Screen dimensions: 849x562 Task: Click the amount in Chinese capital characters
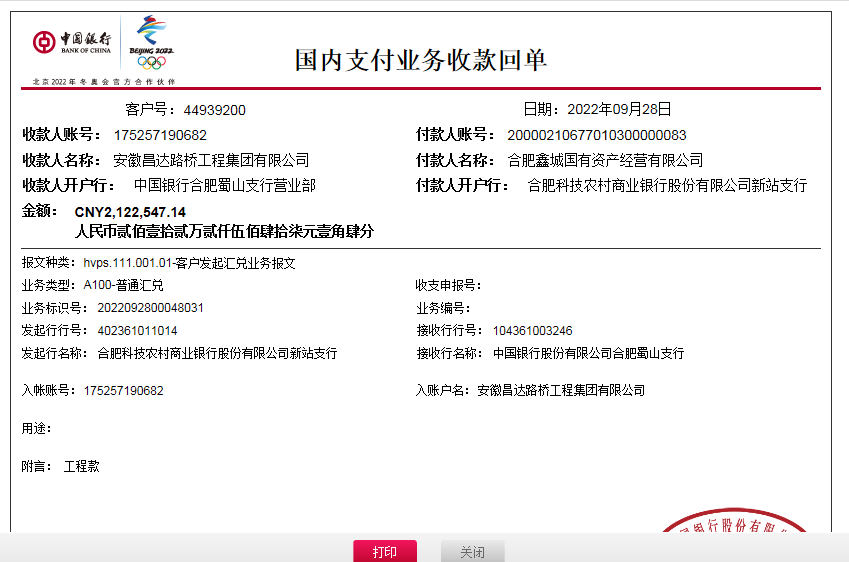click(224, 231)
